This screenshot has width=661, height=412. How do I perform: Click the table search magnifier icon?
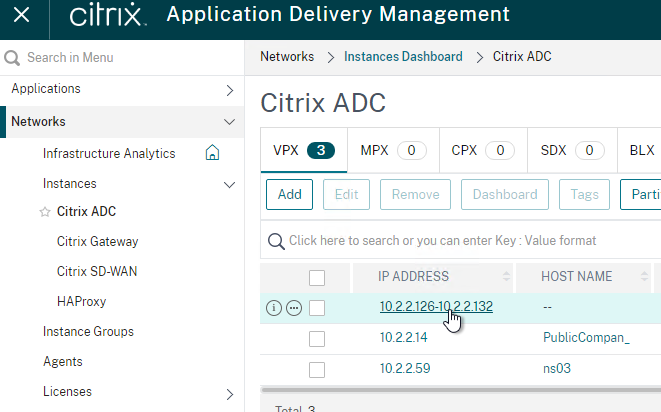(276, 241)
